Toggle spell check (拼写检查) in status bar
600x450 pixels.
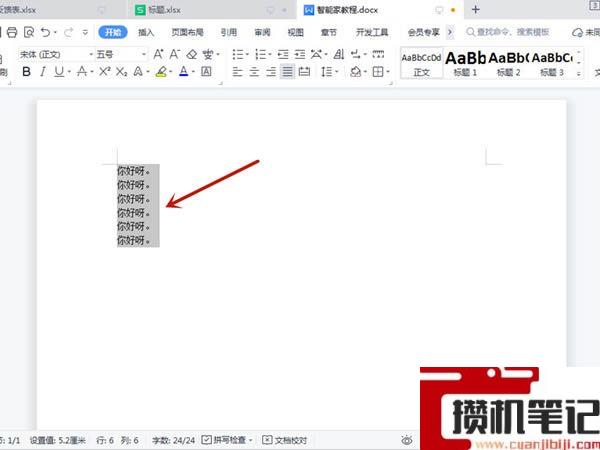pyautogui.click(x=223, y=440)
